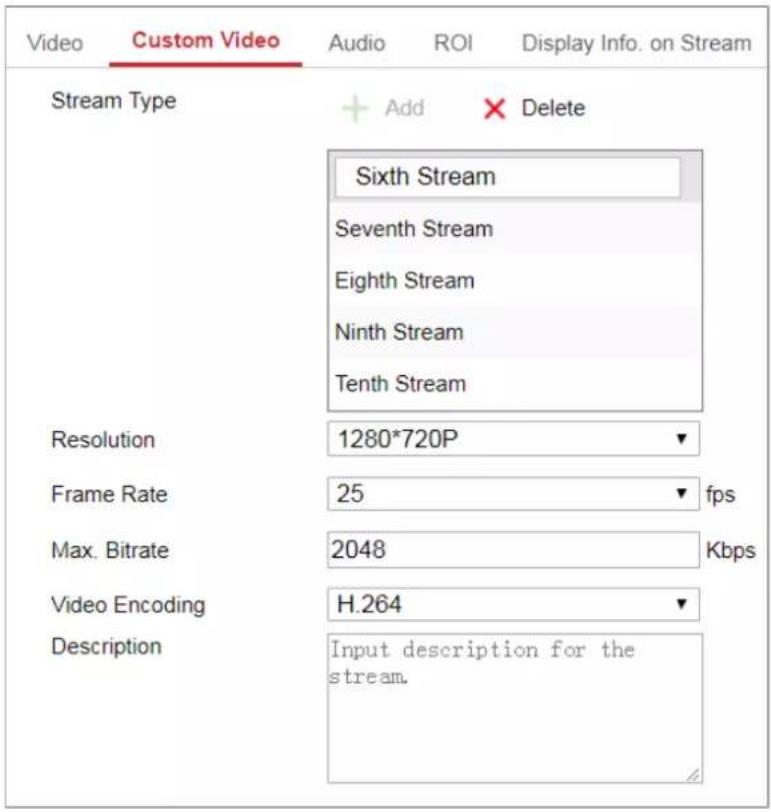Switch to the Video tab
This screenshot has width=771, height=812.
click(x=55, y=43)
